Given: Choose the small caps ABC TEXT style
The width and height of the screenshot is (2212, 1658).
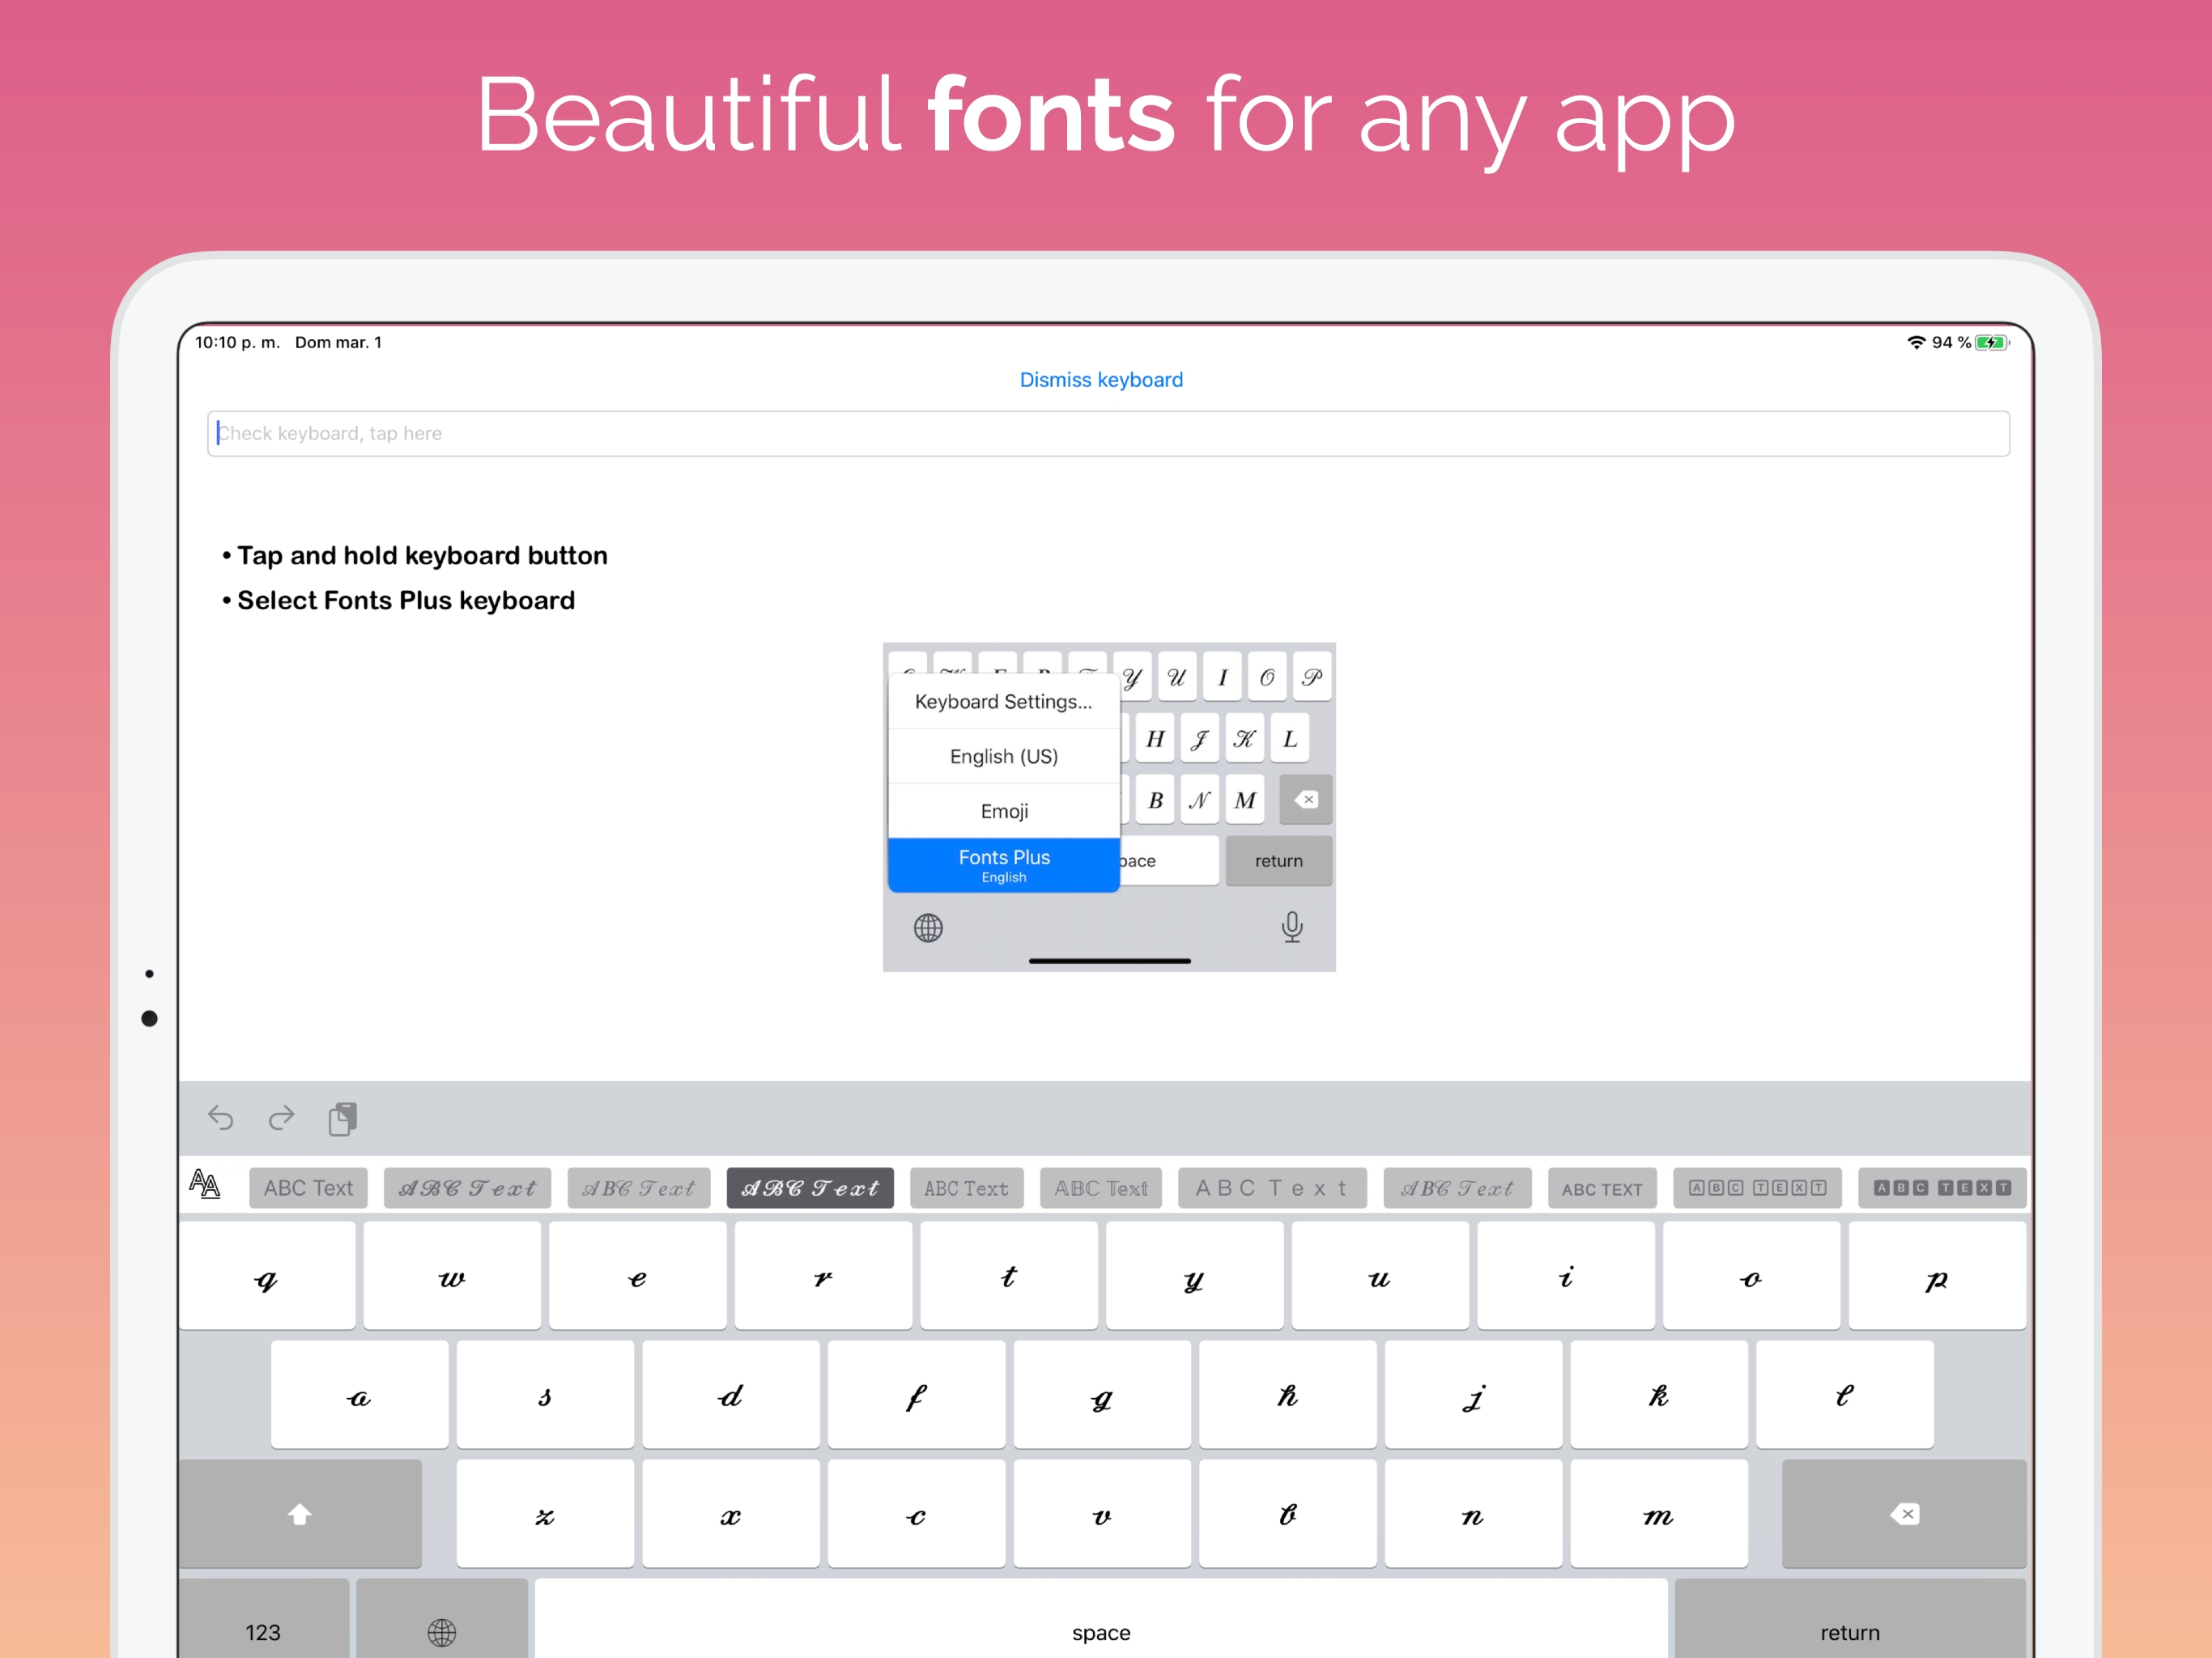Looking at the screenshot, I should pos(1602,1188).
